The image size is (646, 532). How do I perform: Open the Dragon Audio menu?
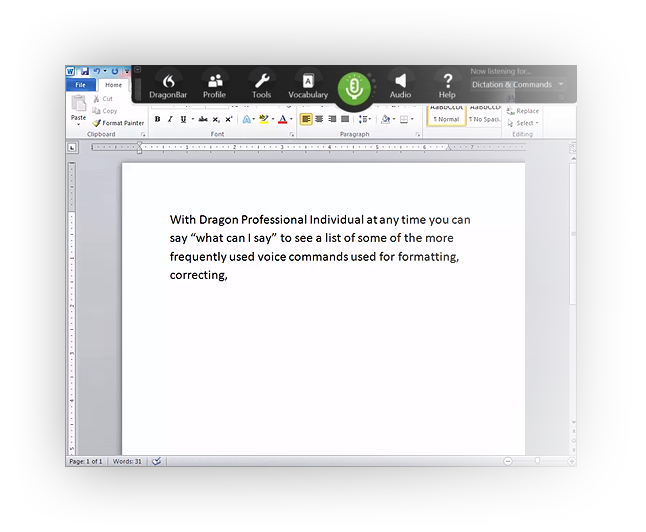[400, 86]
